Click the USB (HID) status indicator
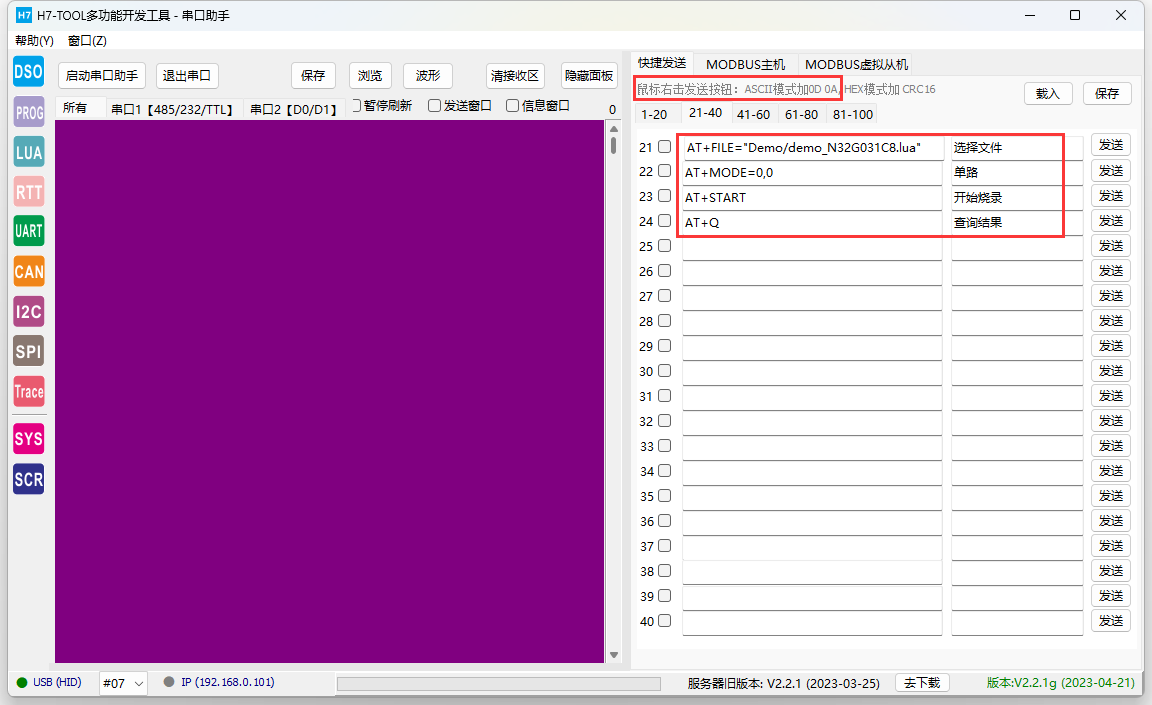Image resolution: width=1152 pixels, height=705 pixels. (49, 682)
